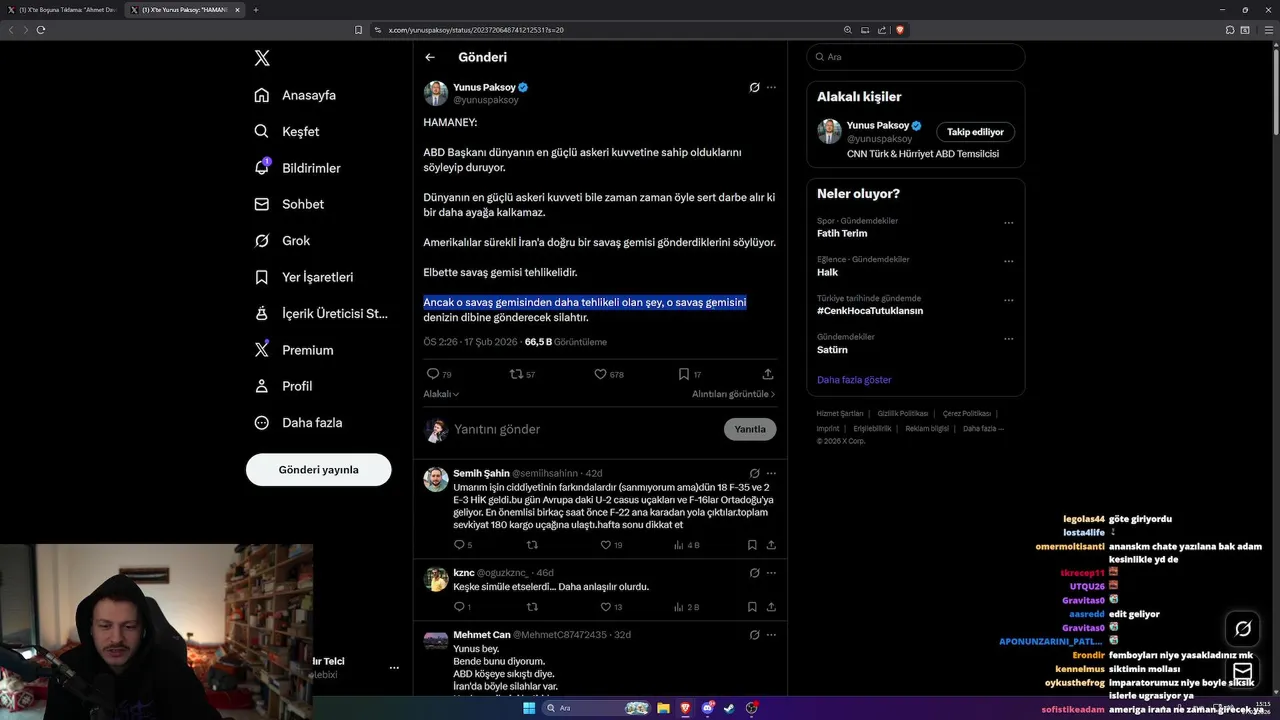Share Semih Şahin's reply
Image resolution: width=1280 pixels, height=720 pixels.
771,545
